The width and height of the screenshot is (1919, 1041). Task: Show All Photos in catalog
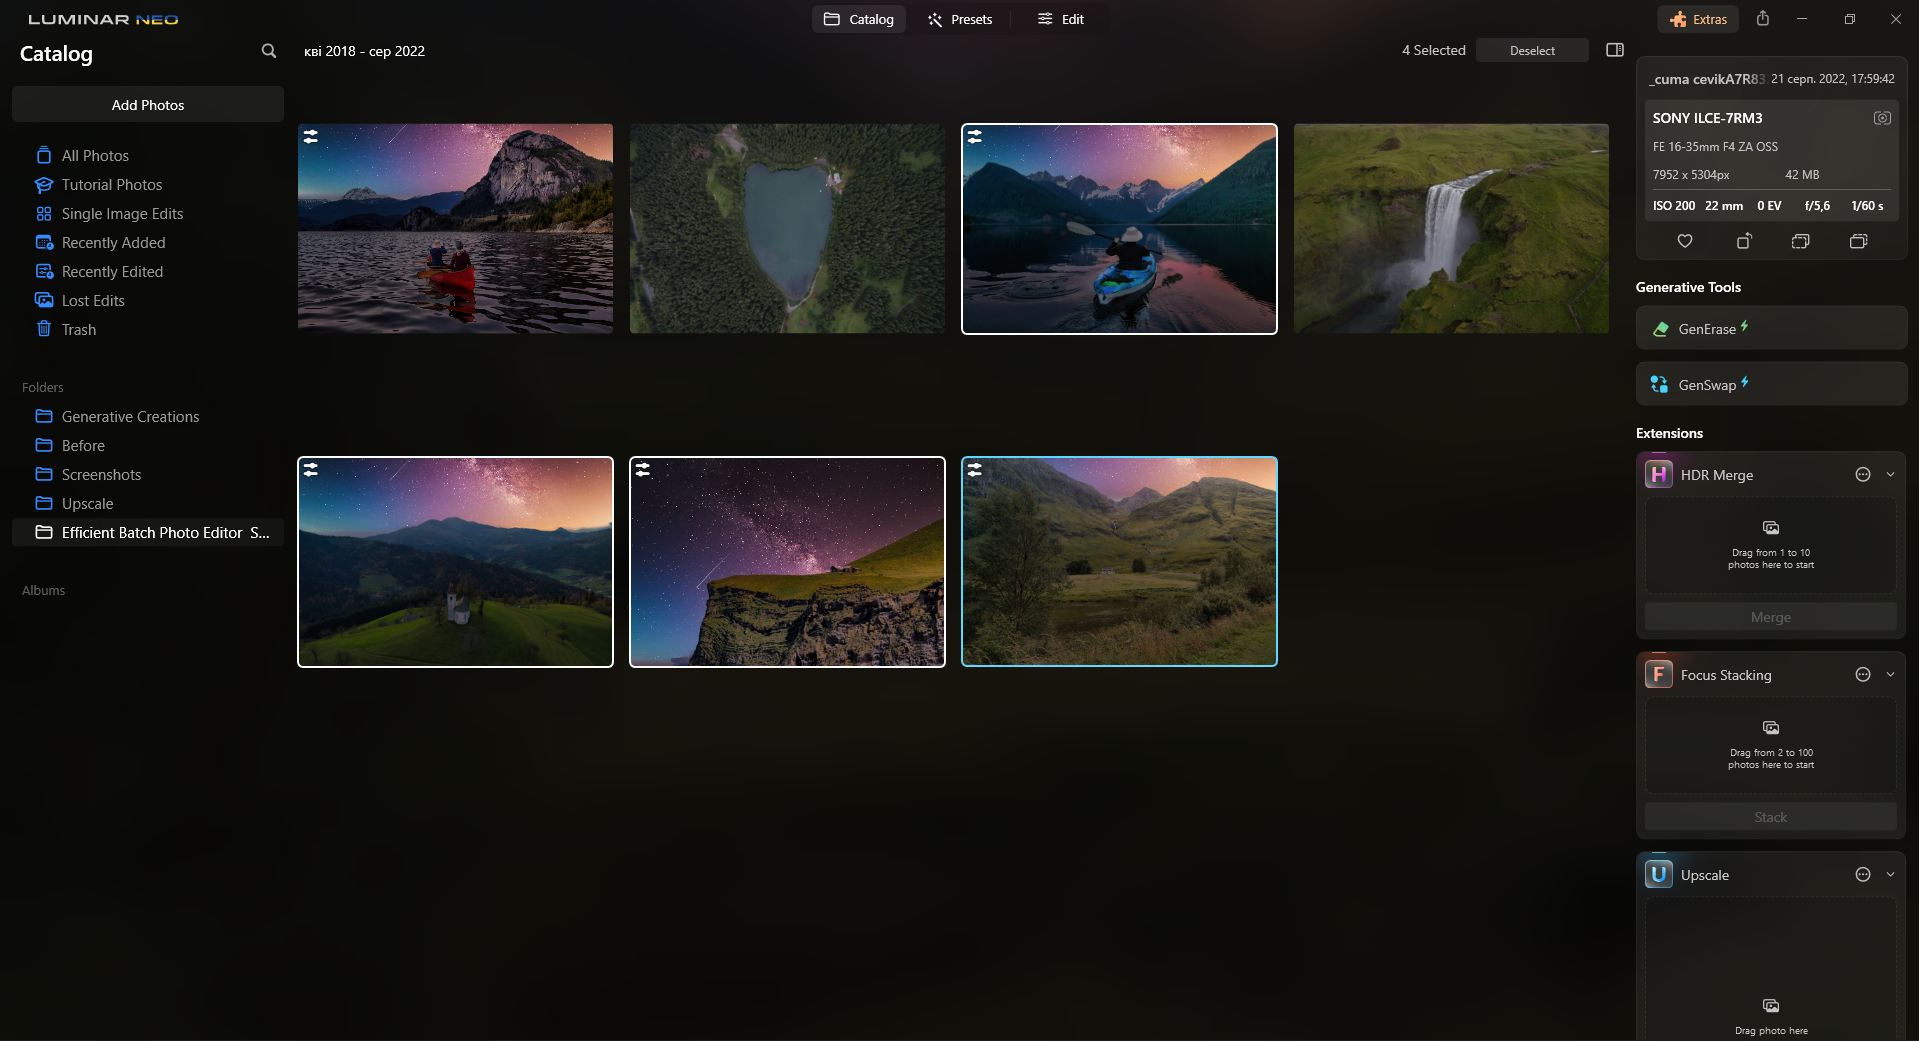pos(95,156)
